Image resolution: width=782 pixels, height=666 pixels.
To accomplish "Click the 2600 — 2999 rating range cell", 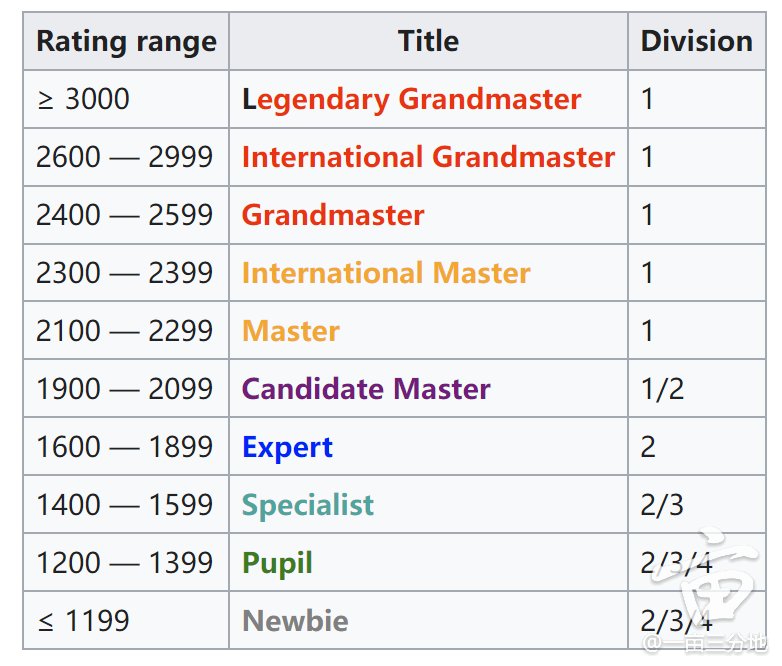I will 126,157.
